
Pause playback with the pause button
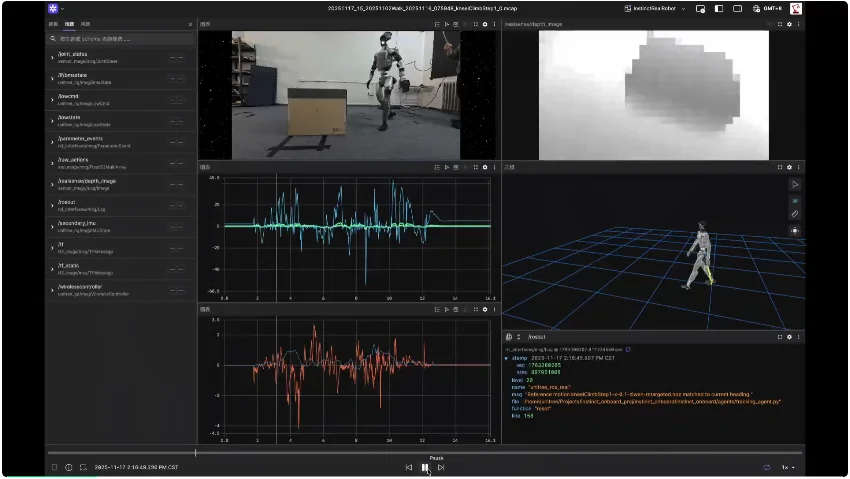point(425,467)
